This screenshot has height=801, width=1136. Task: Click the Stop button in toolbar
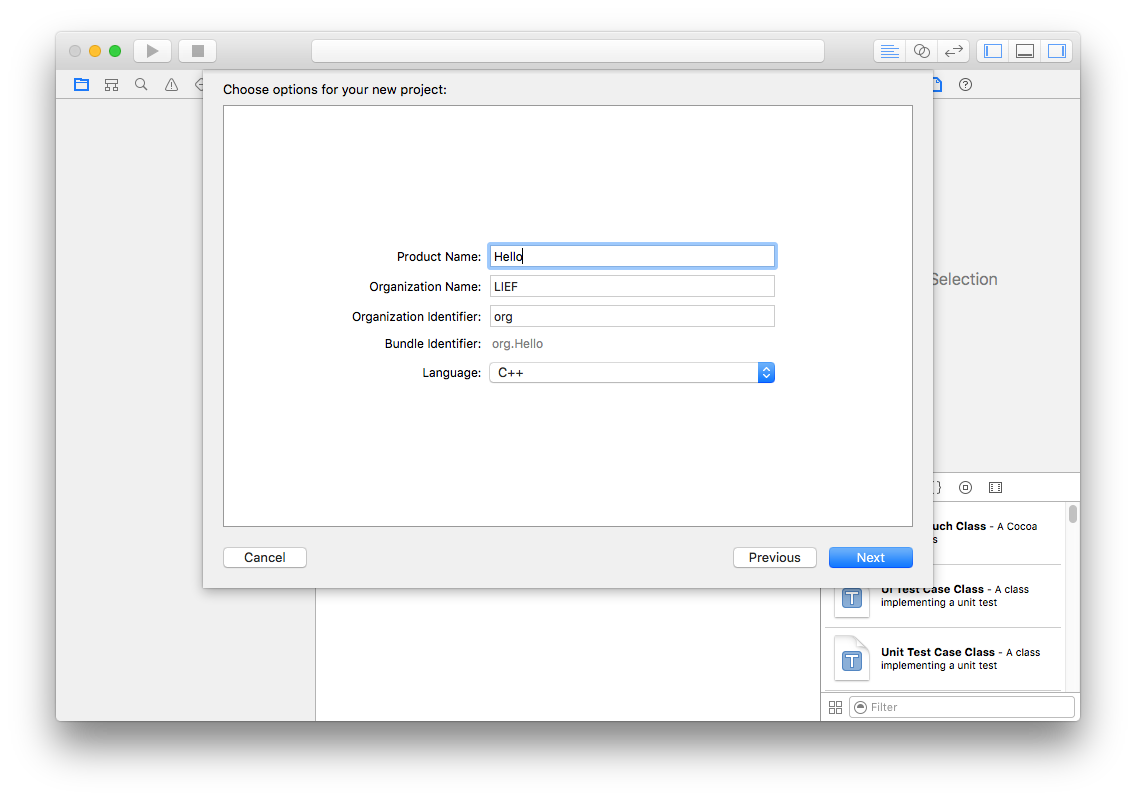[197, 51]
